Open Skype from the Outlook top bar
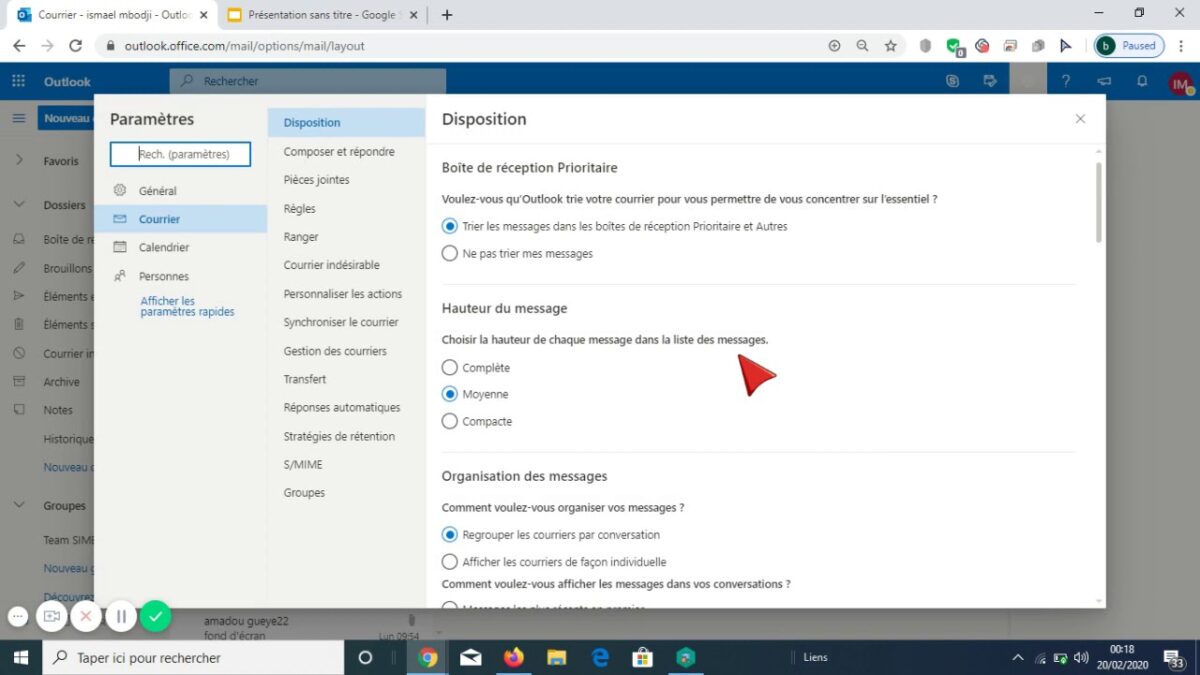The width and height of the screenshot is (1200, 675). 952,80
